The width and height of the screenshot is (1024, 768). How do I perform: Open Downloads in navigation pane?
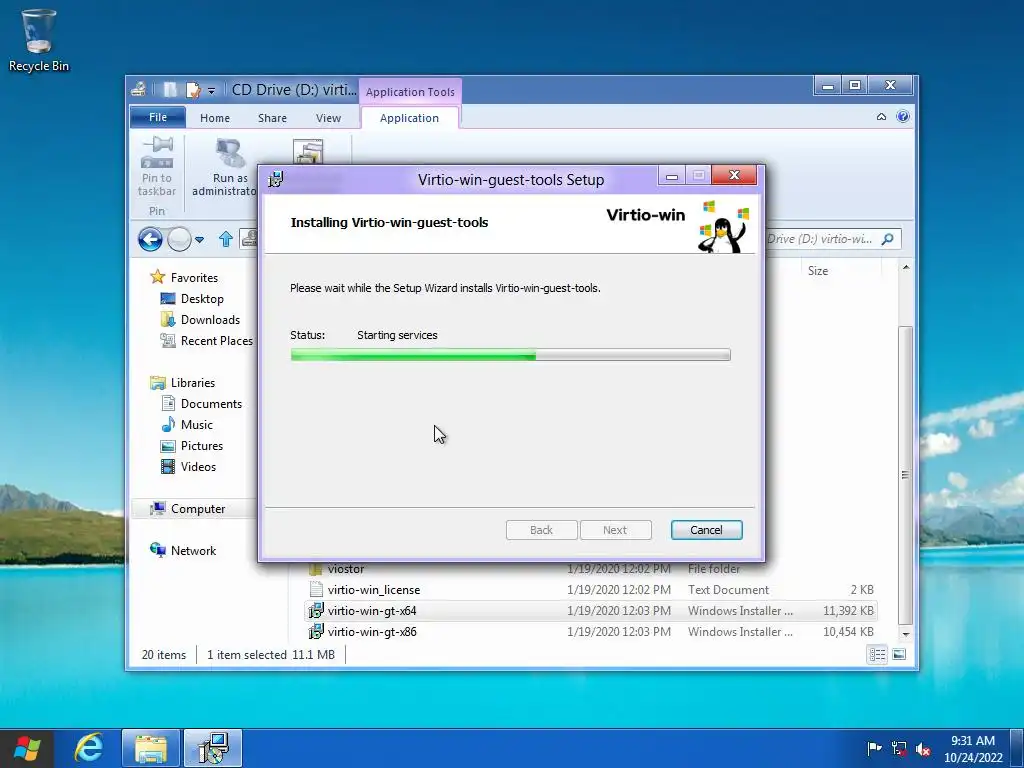210,319
